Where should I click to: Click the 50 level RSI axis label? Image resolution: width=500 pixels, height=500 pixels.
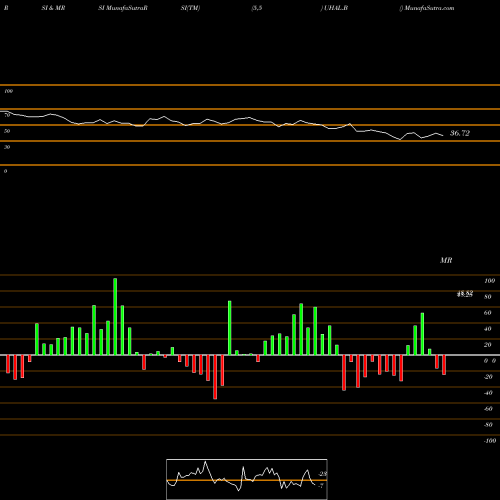point(7,131)
